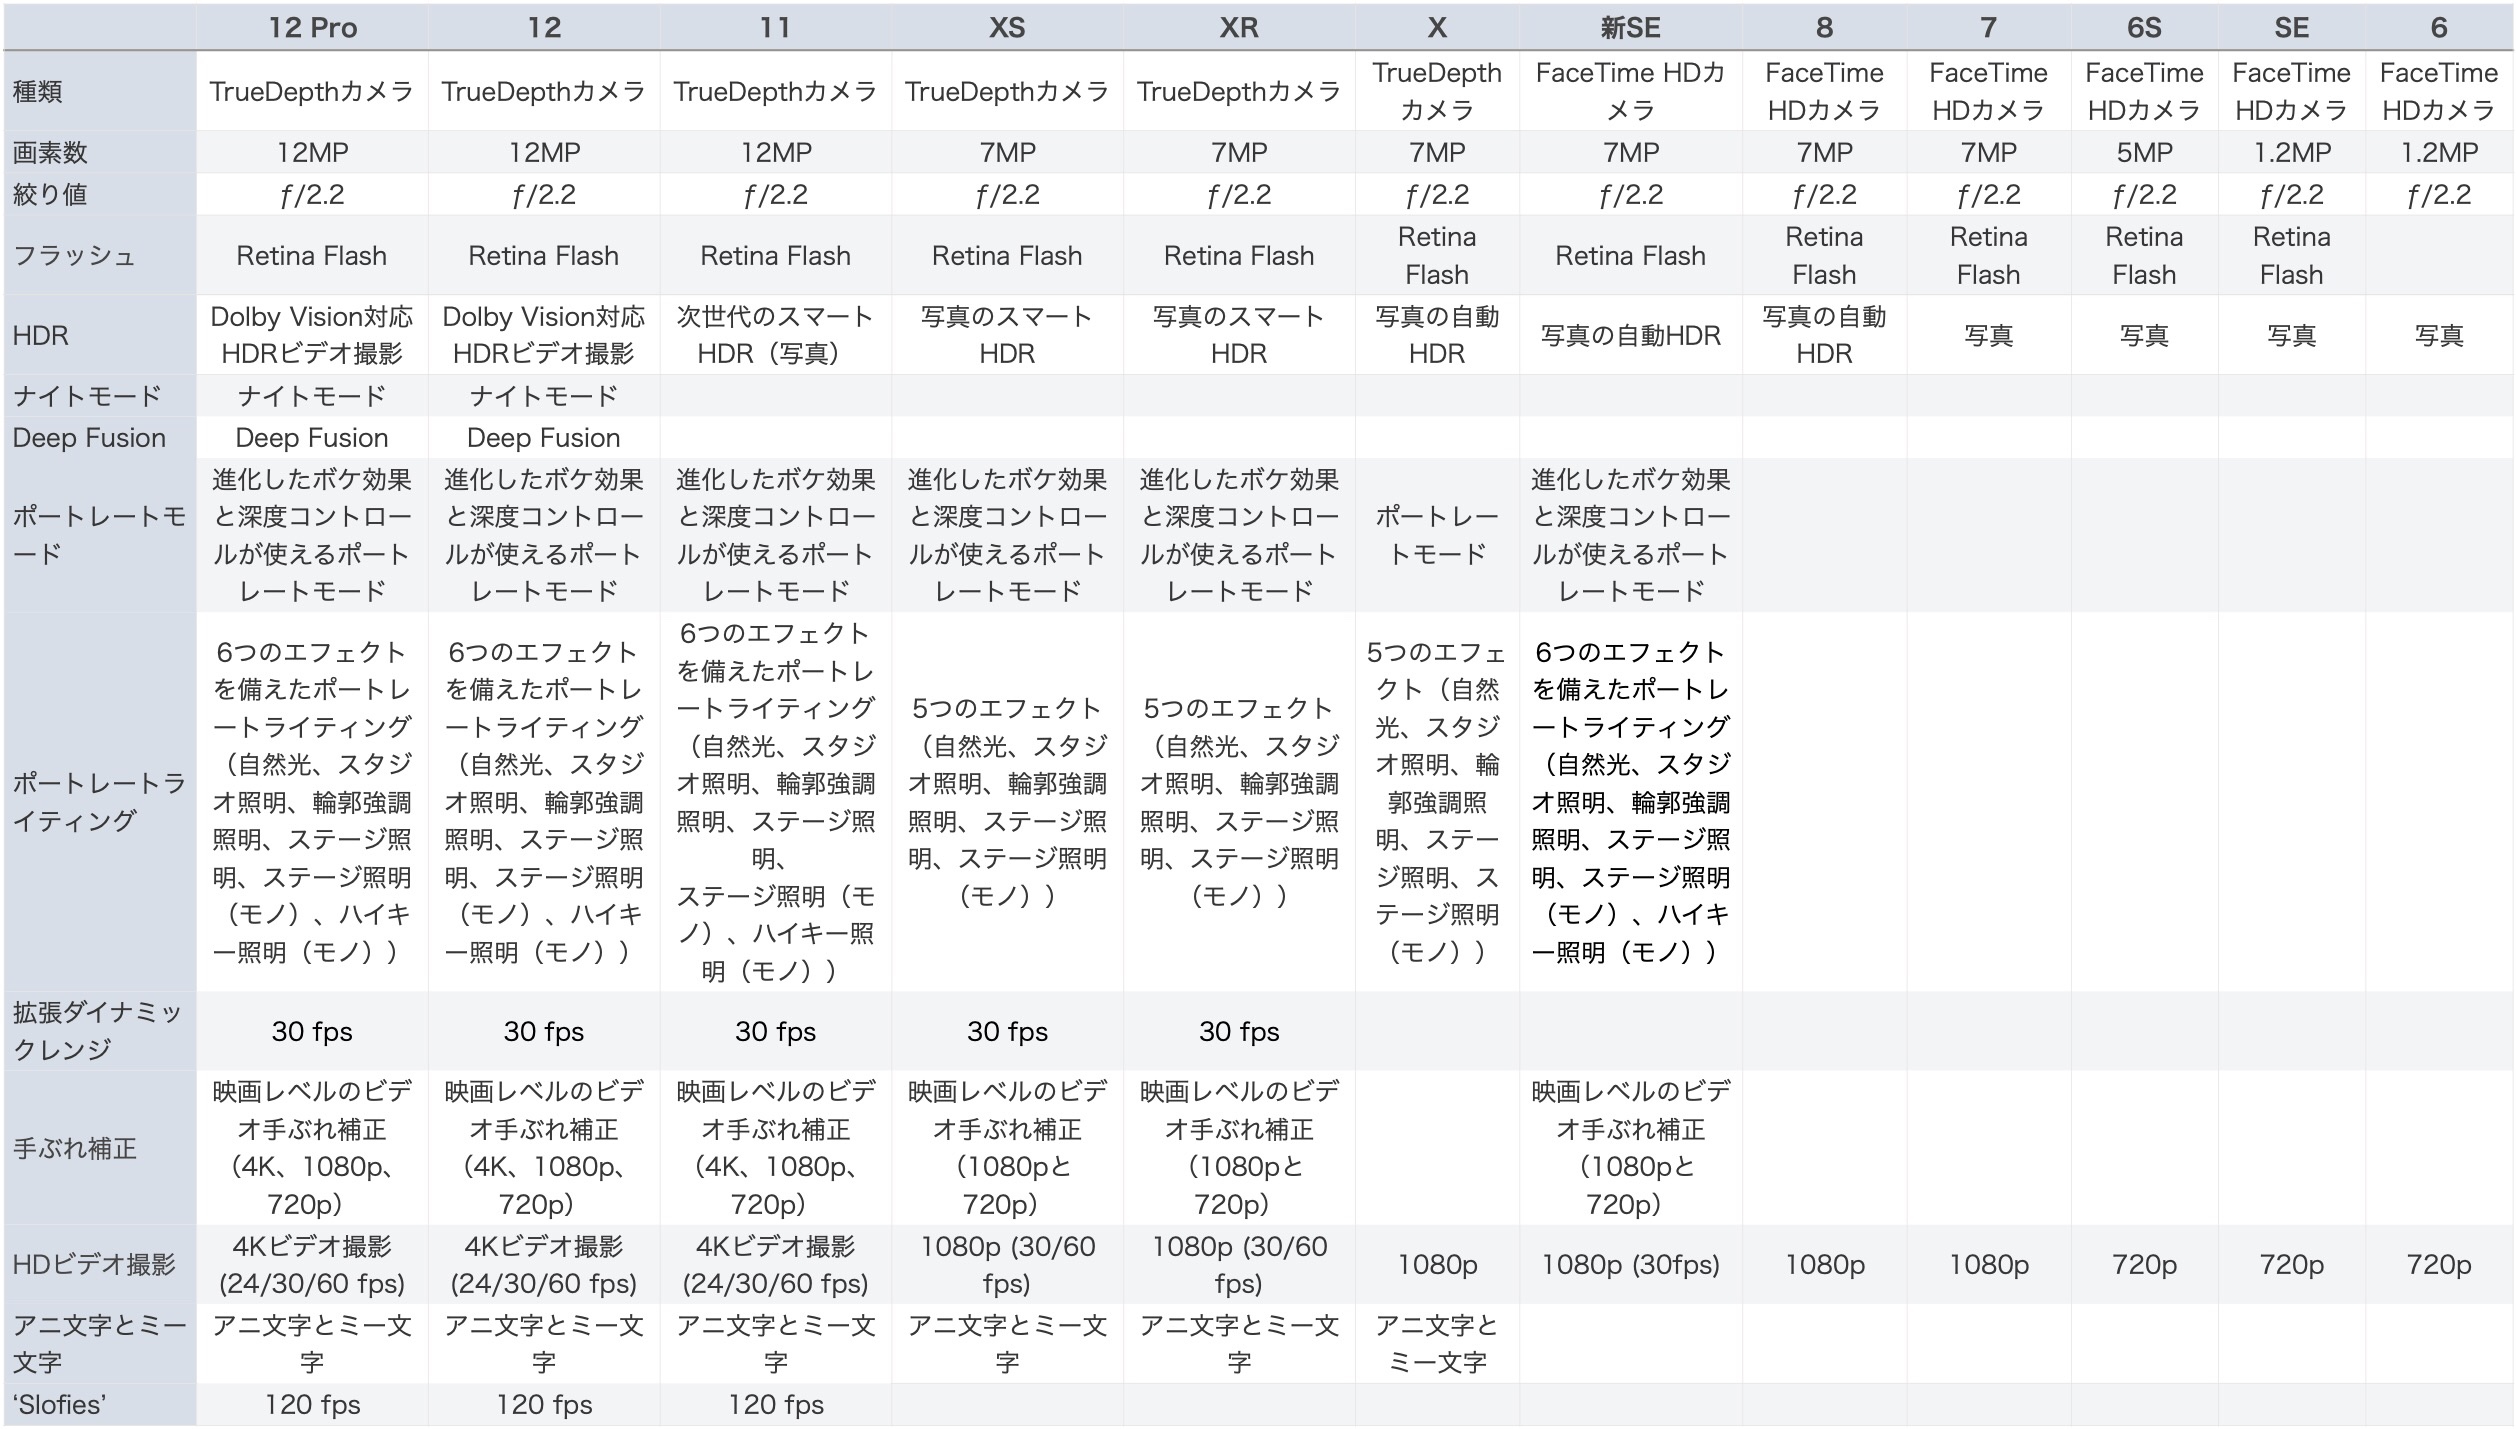The width and height of the screenshot is (2516, 1429).
Task: Select the 12 Pro column header
Action: 312,27
